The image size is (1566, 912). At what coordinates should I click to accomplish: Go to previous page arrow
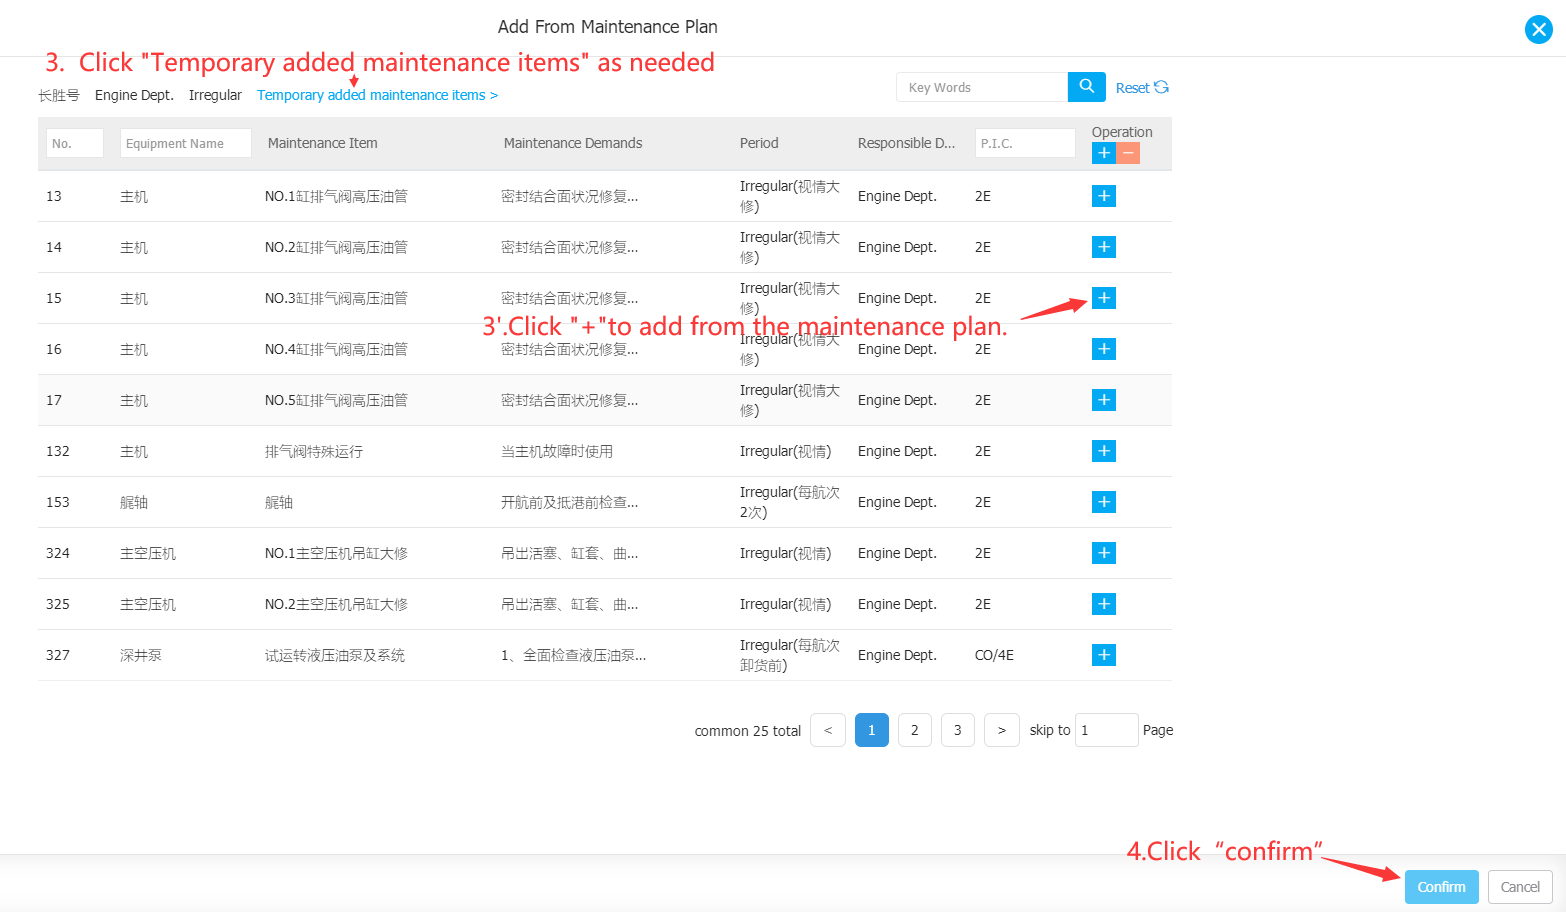828,730
